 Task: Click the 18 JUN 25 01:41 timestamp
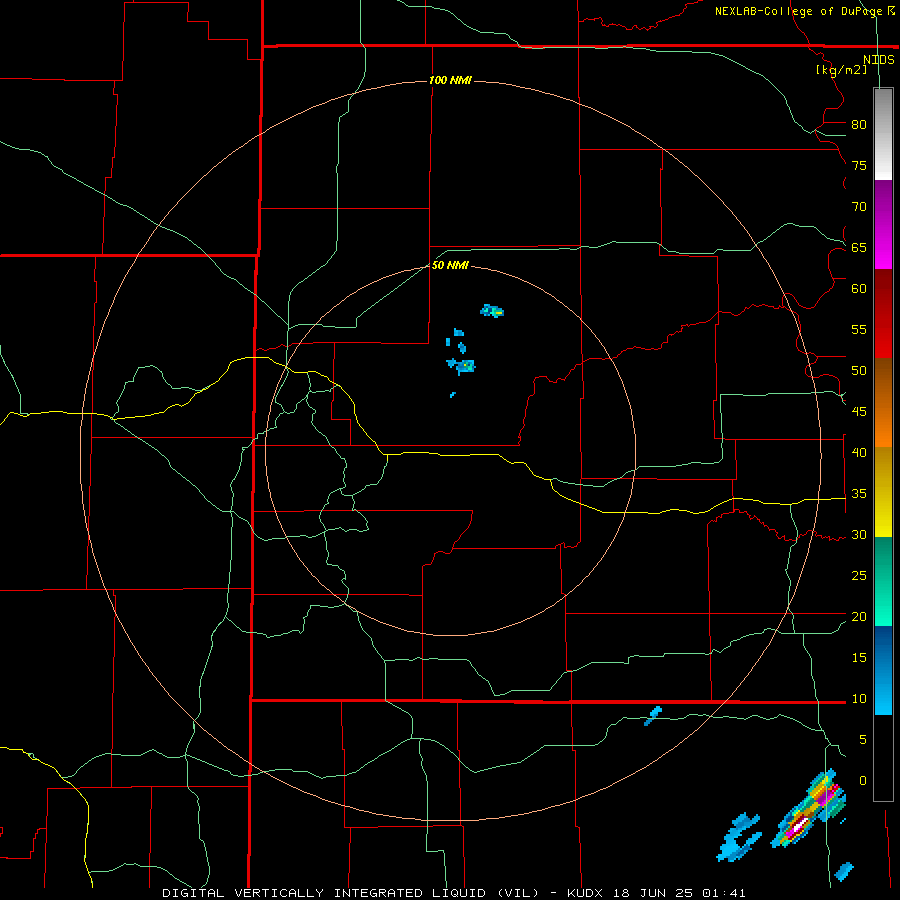click(x=681, y=893)
